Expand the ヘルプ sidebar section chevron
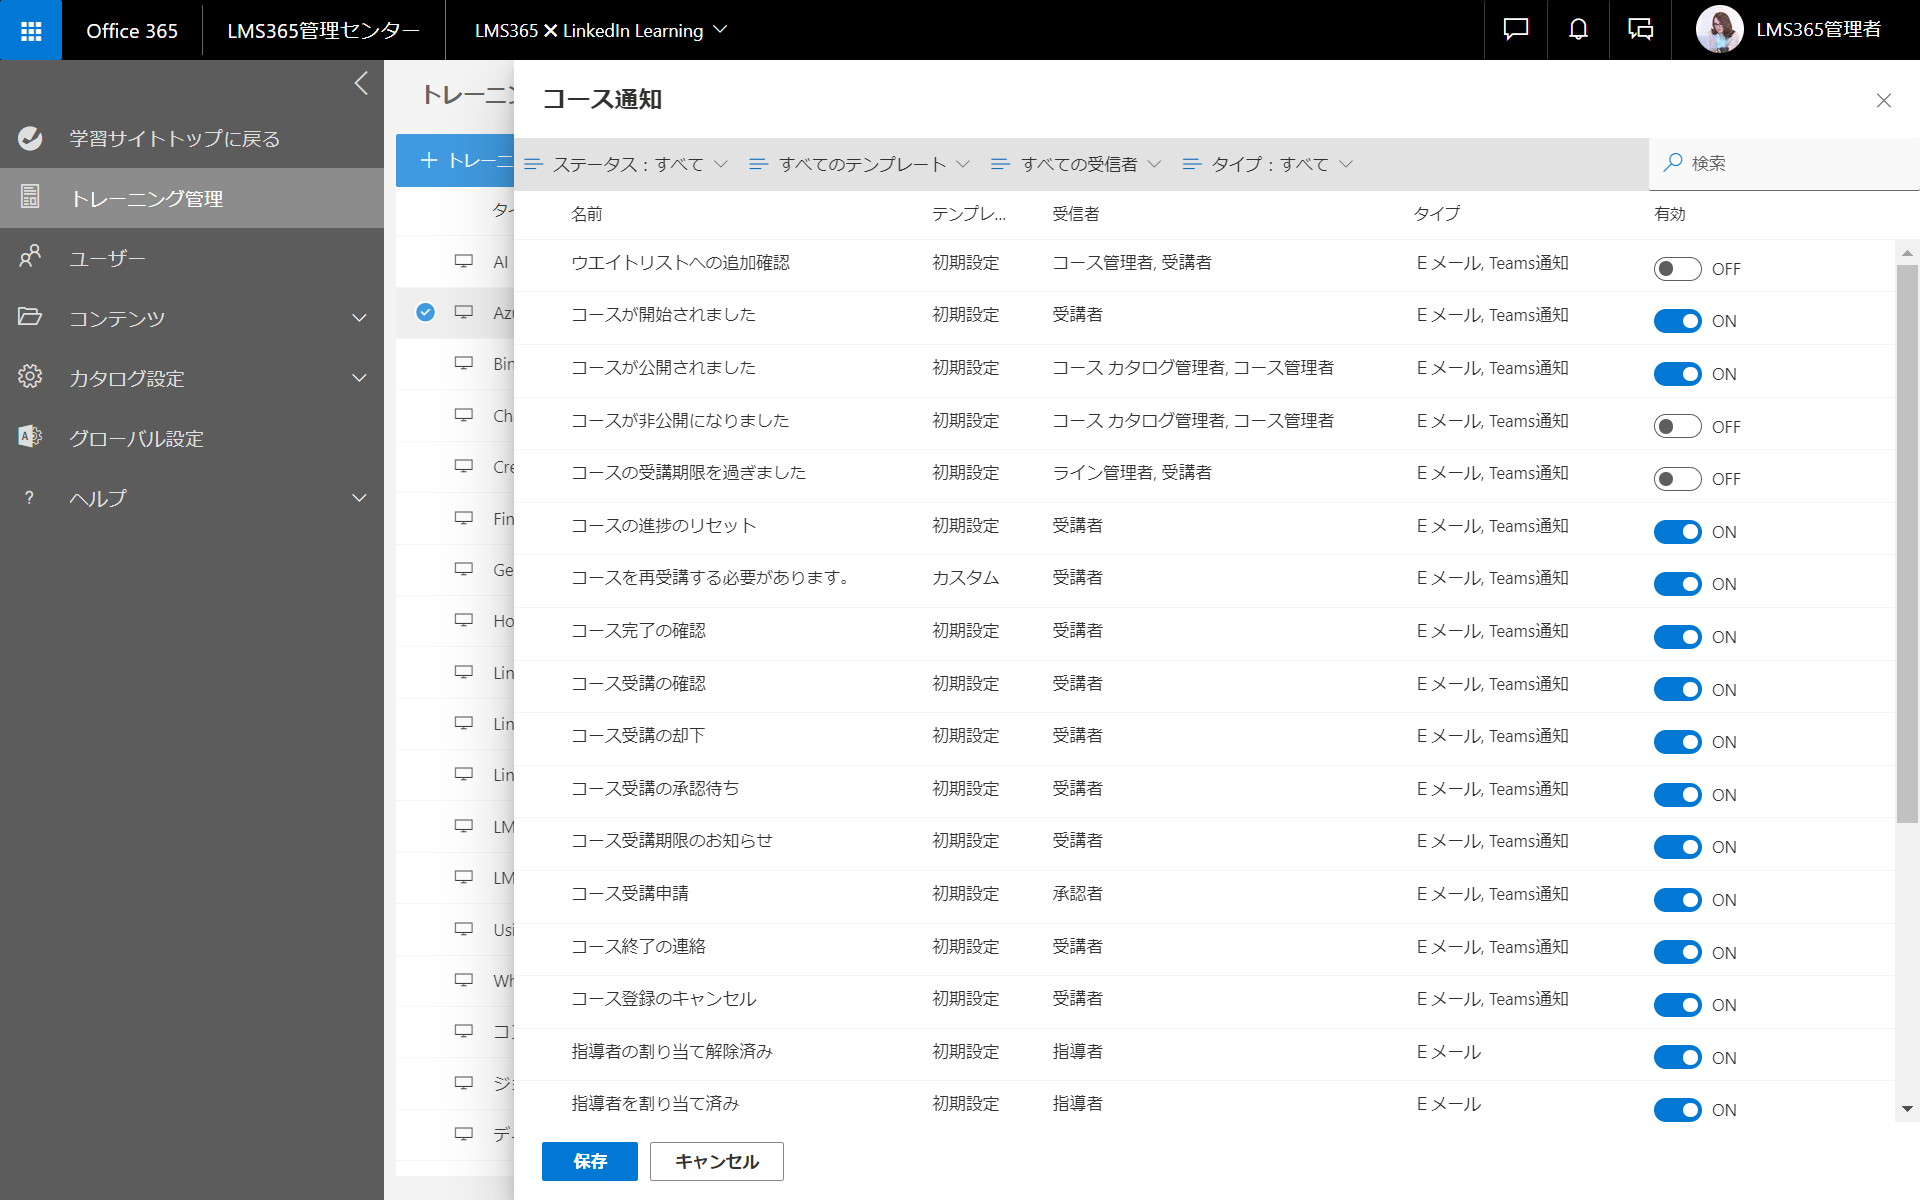This screenshot has width=1920, height=1200. [359, 498]
